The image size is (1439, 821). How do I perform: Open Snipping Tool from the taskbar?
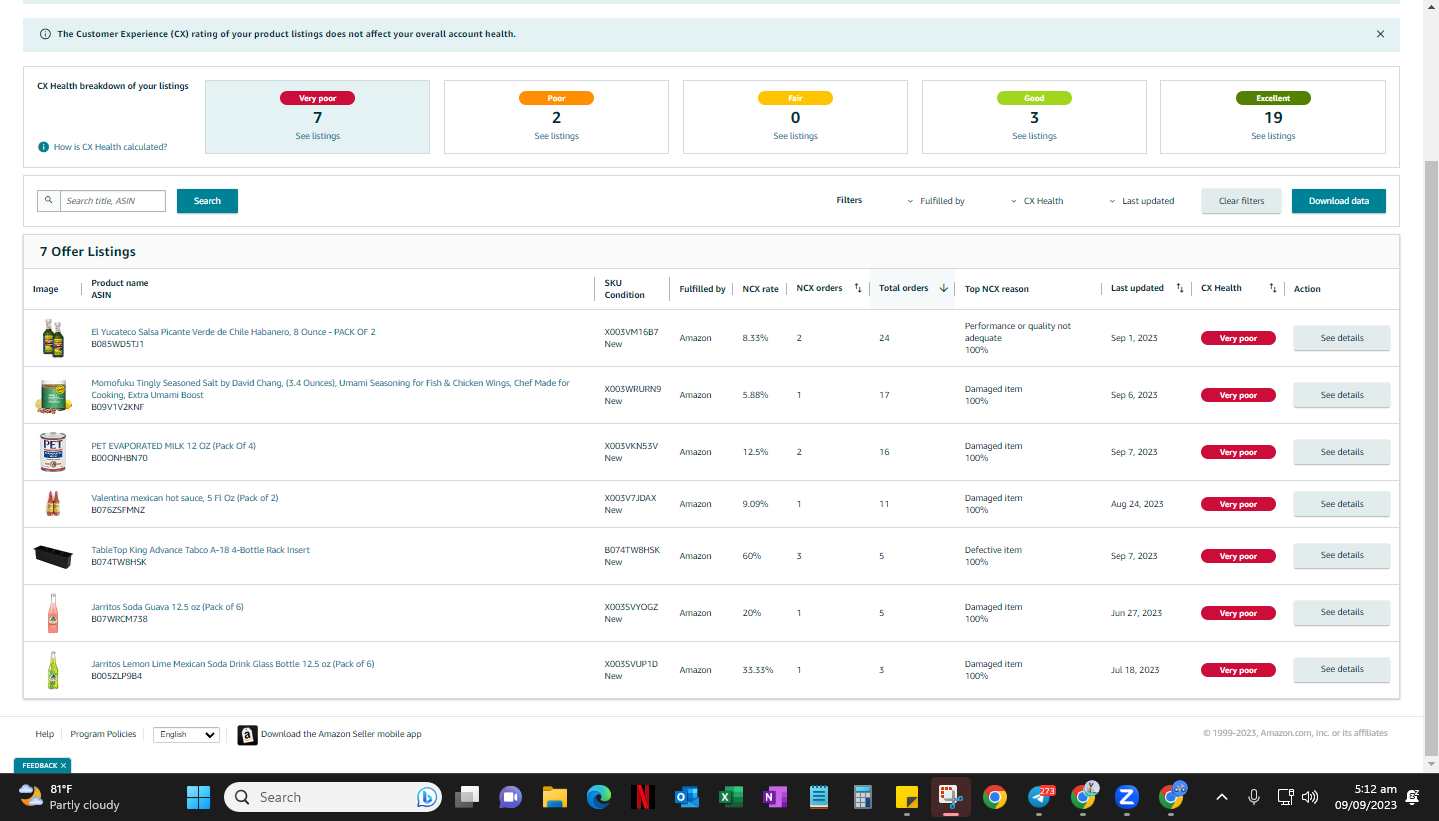click(950, 797)
